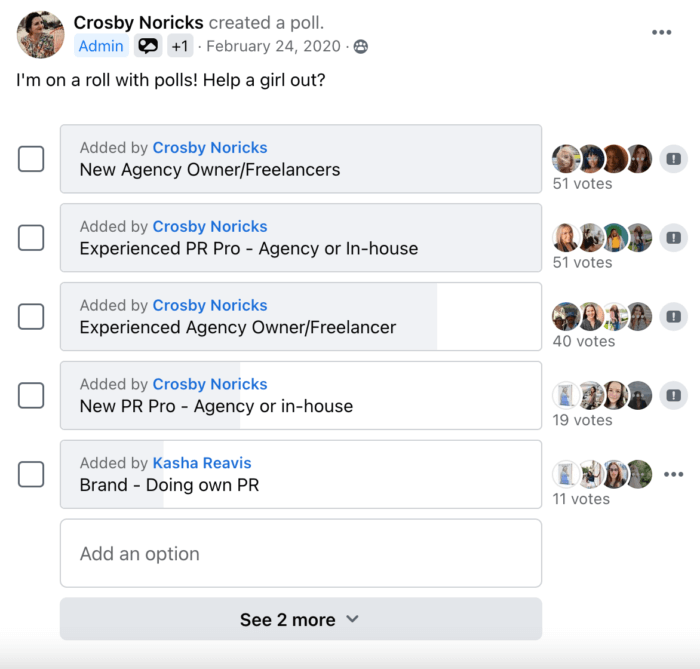This screenshot has width=700, height=669.
Task: Click alert icon beside New Agency Owner/Freelancers
Action: pyautogui.click(x=674, y=158)
